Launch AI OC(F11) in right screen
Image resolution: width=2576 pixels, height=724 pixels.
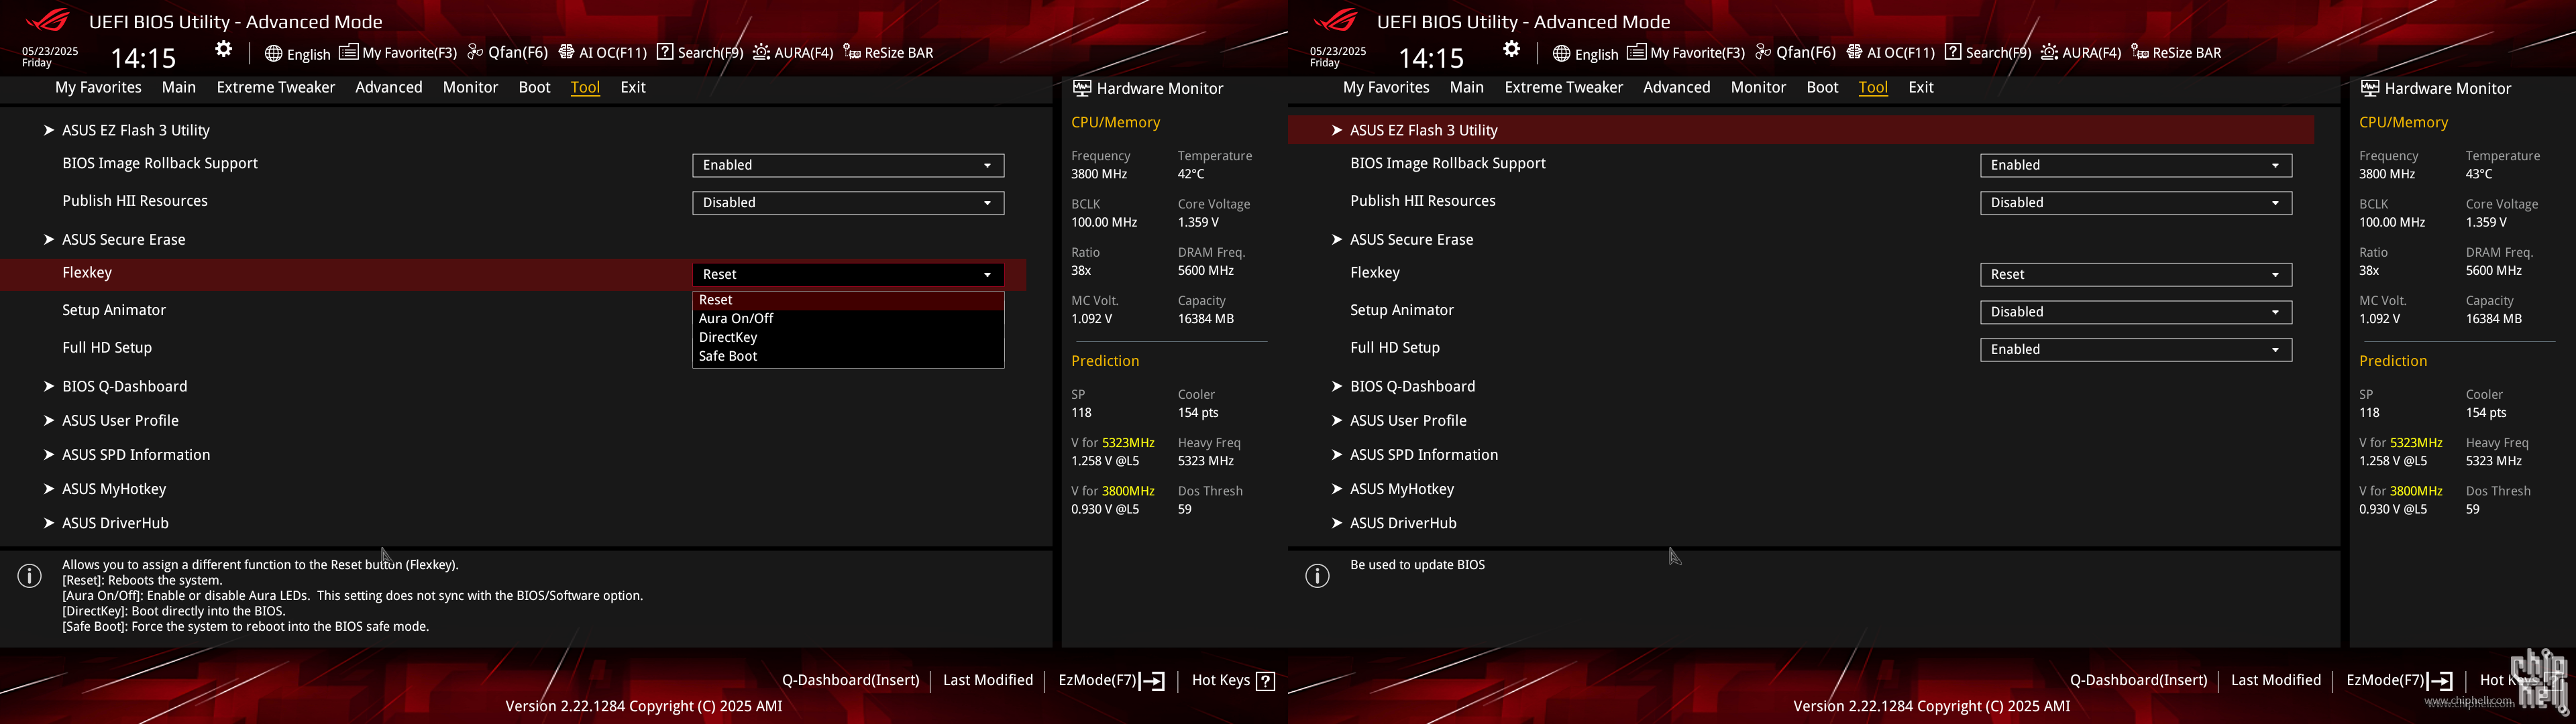tap(1891, 53)
